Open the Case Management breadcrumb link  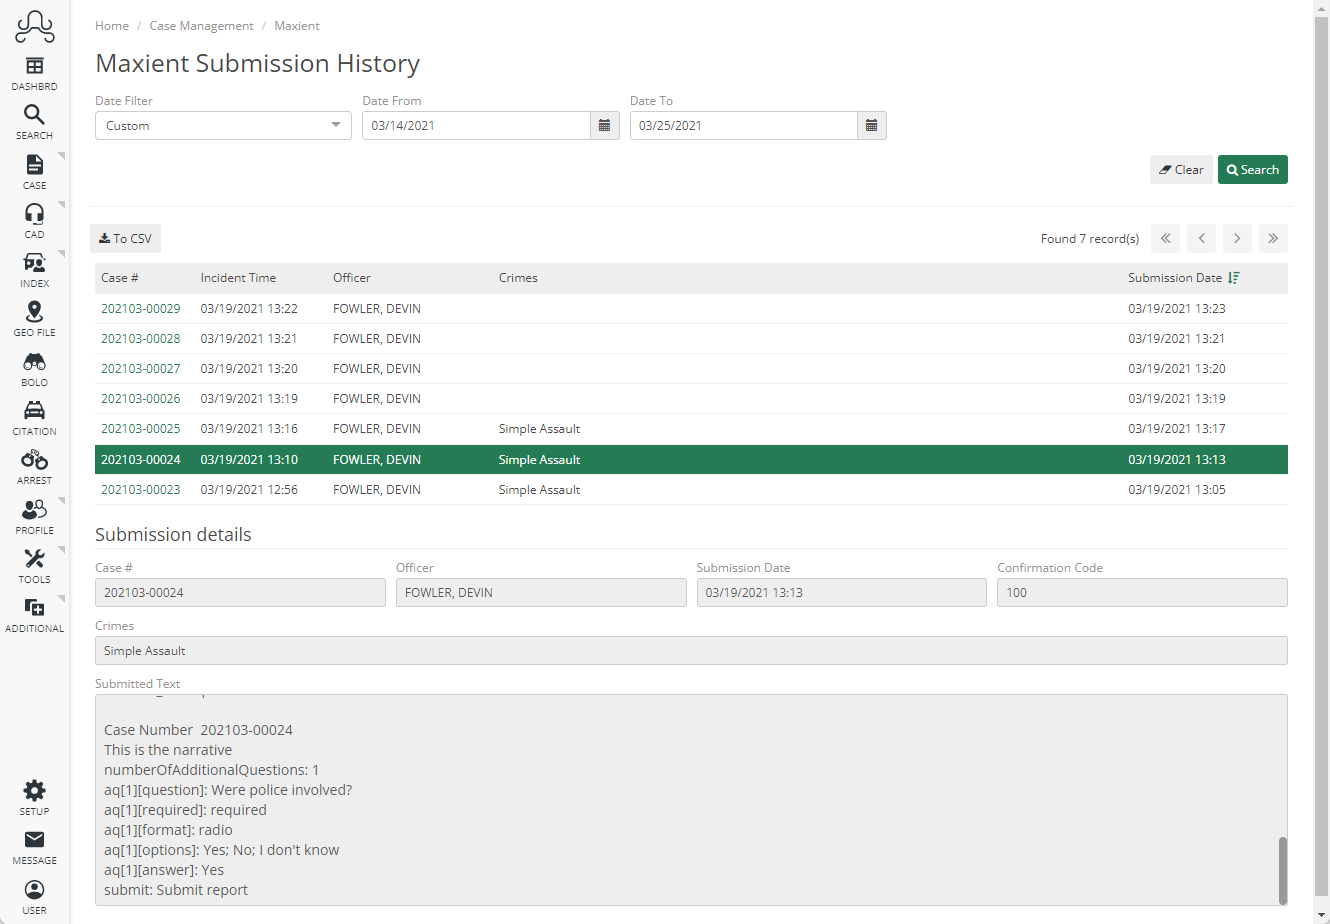201,25
